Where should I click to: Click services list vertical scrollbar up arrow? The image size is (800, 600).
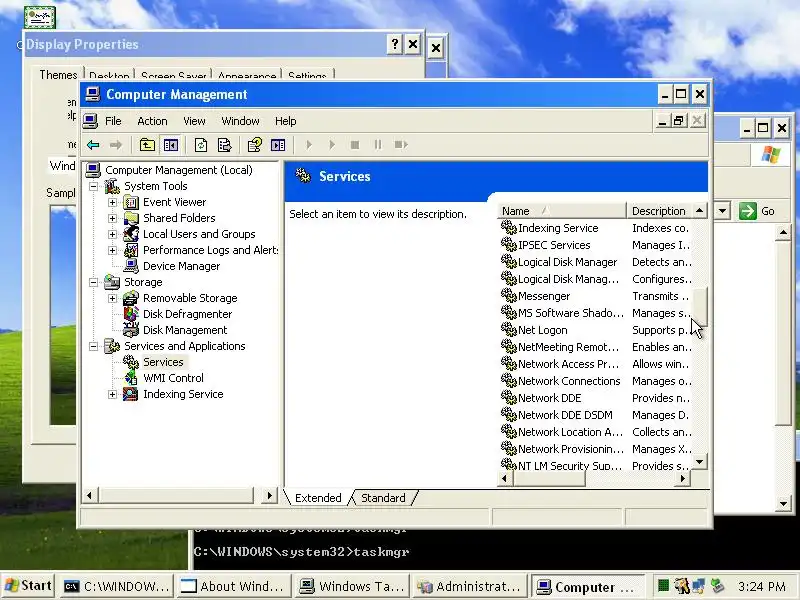click(x=700, y=210)
